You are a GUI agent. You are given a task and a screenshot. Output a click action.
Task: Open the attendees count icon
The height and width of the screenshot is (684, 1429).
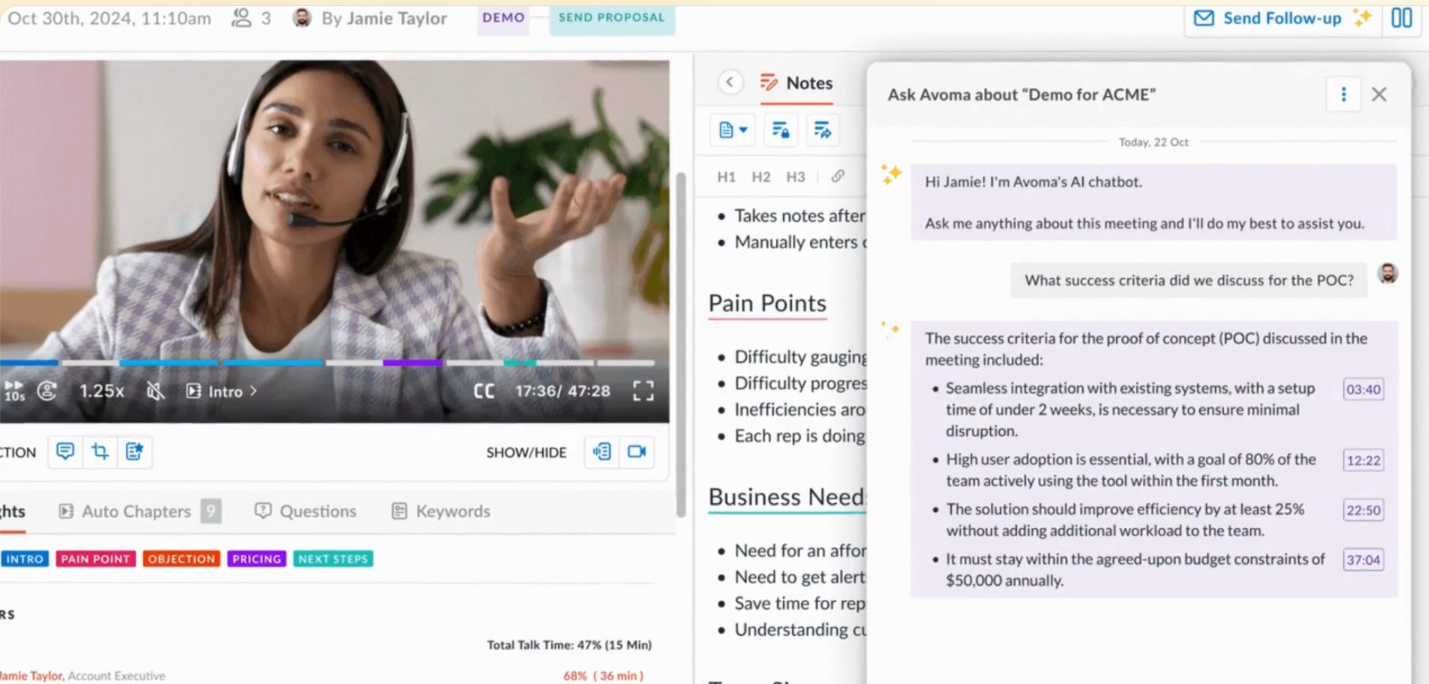coord(250,18)
